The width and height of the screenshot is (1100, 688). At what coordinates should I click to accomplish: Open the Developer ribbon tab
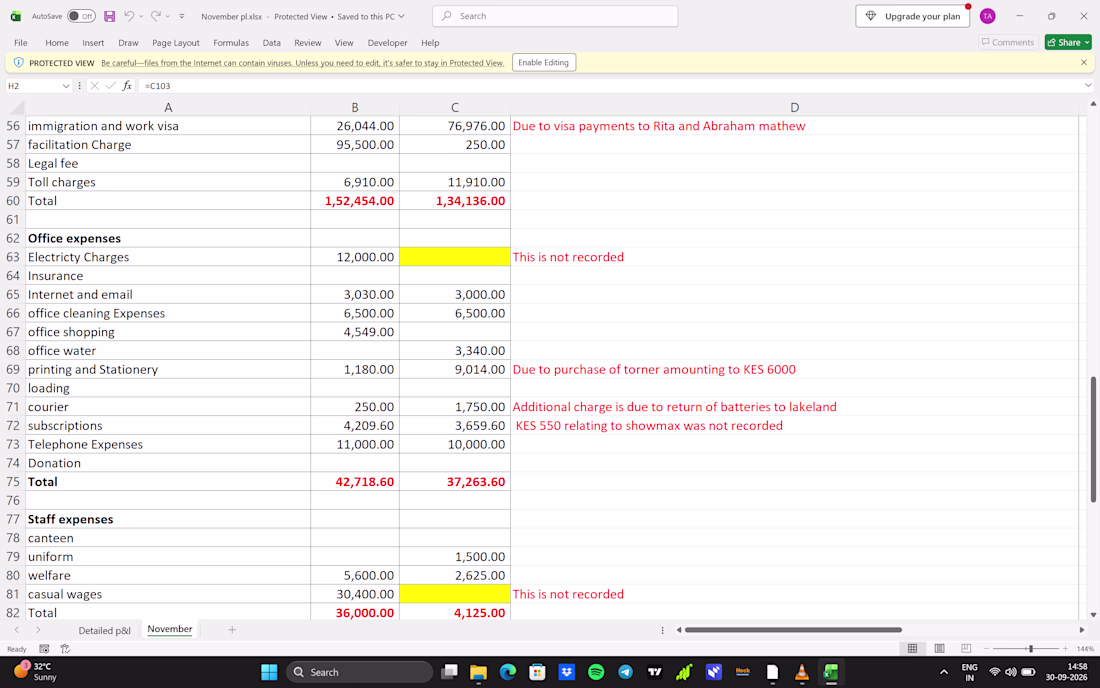coord(387,43)
